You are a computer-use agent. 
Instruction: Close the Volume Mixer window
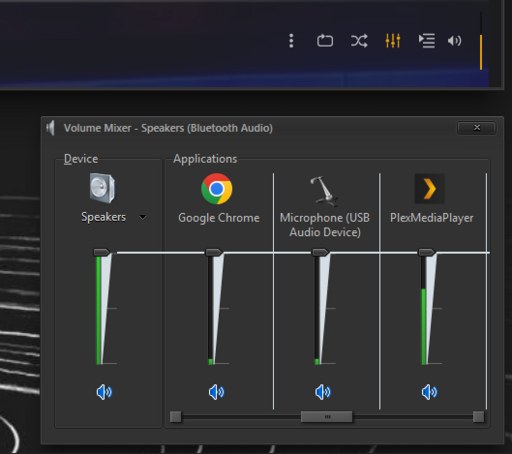point(477,128)
